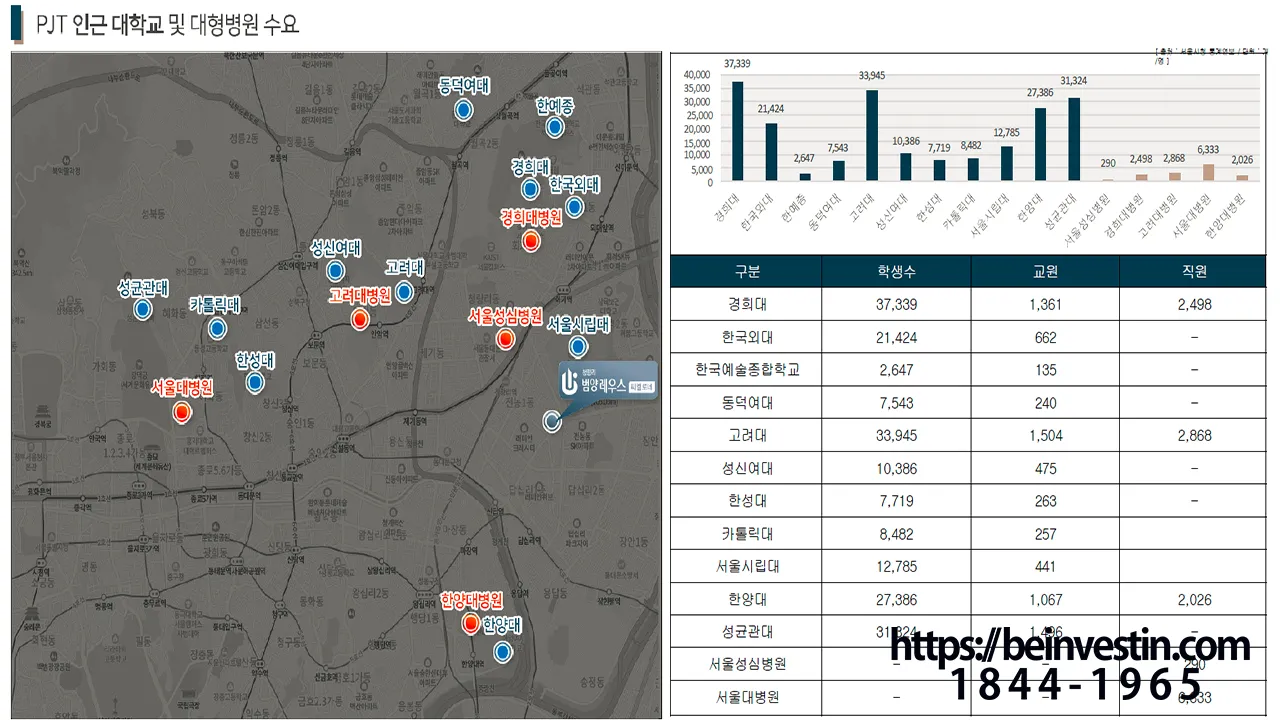1280x720 pixels.
Task: Select the 한국예술종합학교 table row label
Action: (747, 370)
